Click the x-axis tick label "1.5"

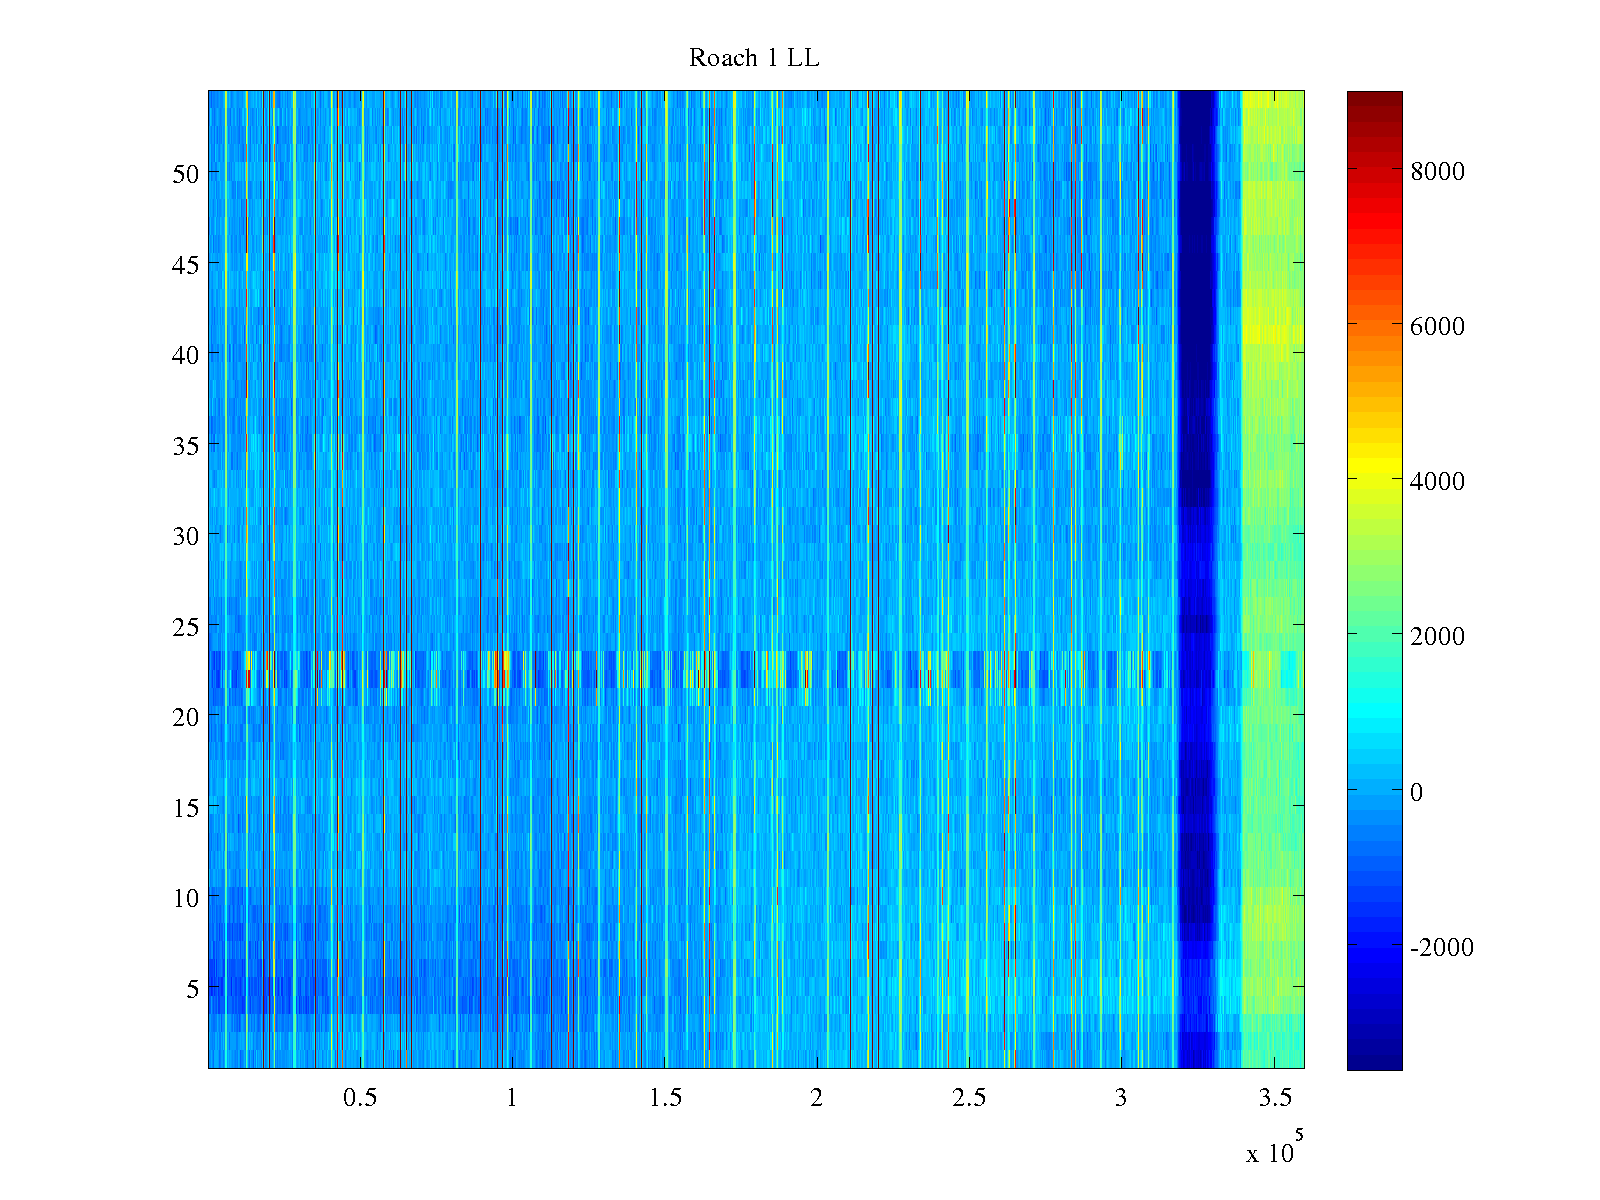(665, 1098)
